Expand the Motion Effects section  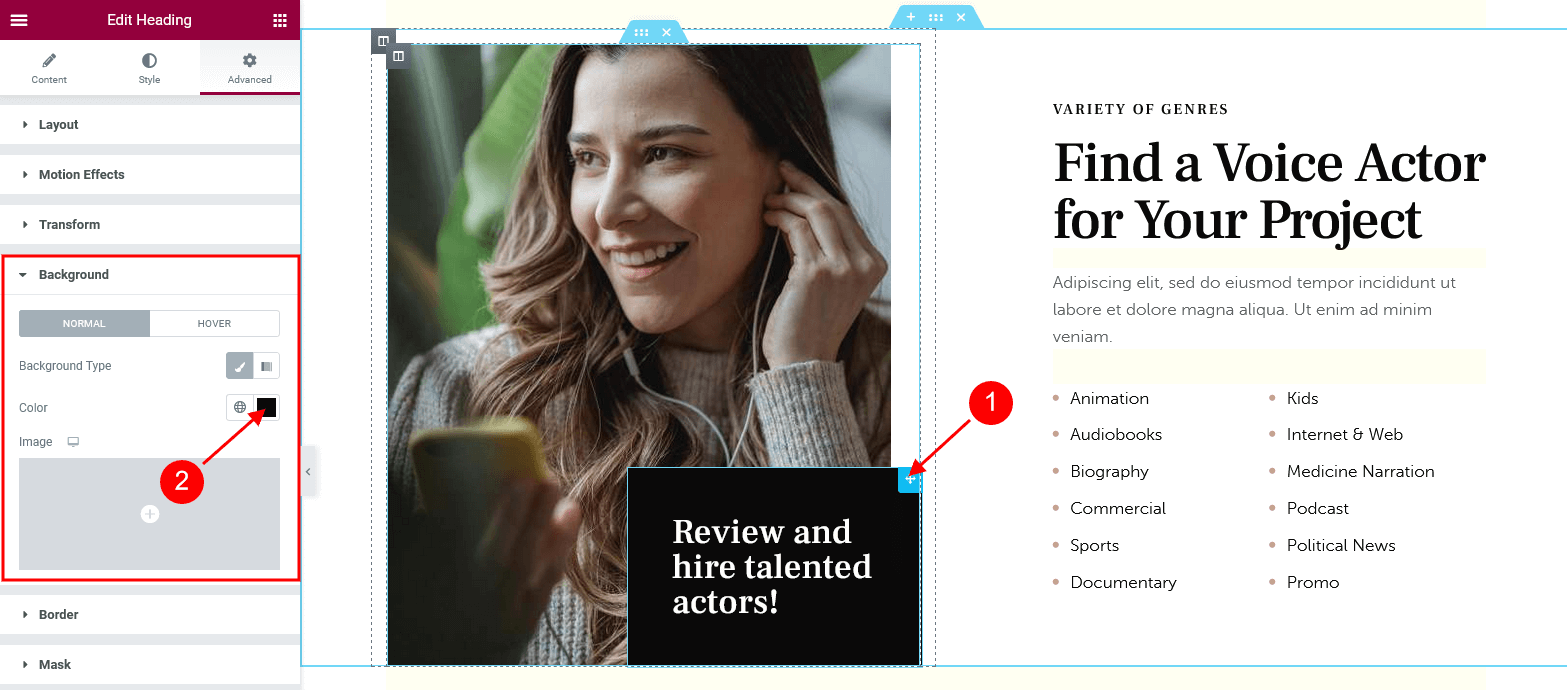(150, 175)
